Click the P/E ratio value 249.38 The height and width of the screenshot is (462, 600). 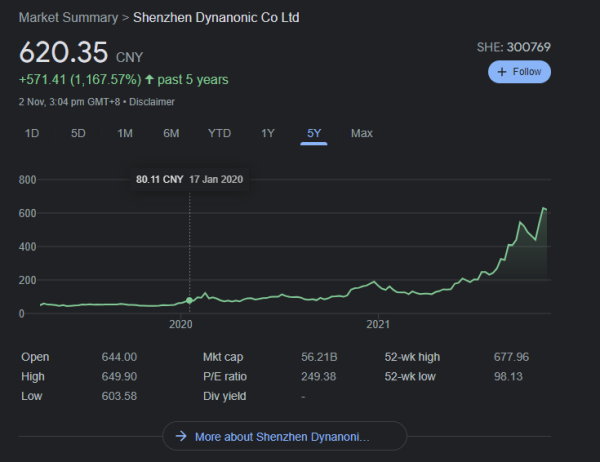click(318, 377)
